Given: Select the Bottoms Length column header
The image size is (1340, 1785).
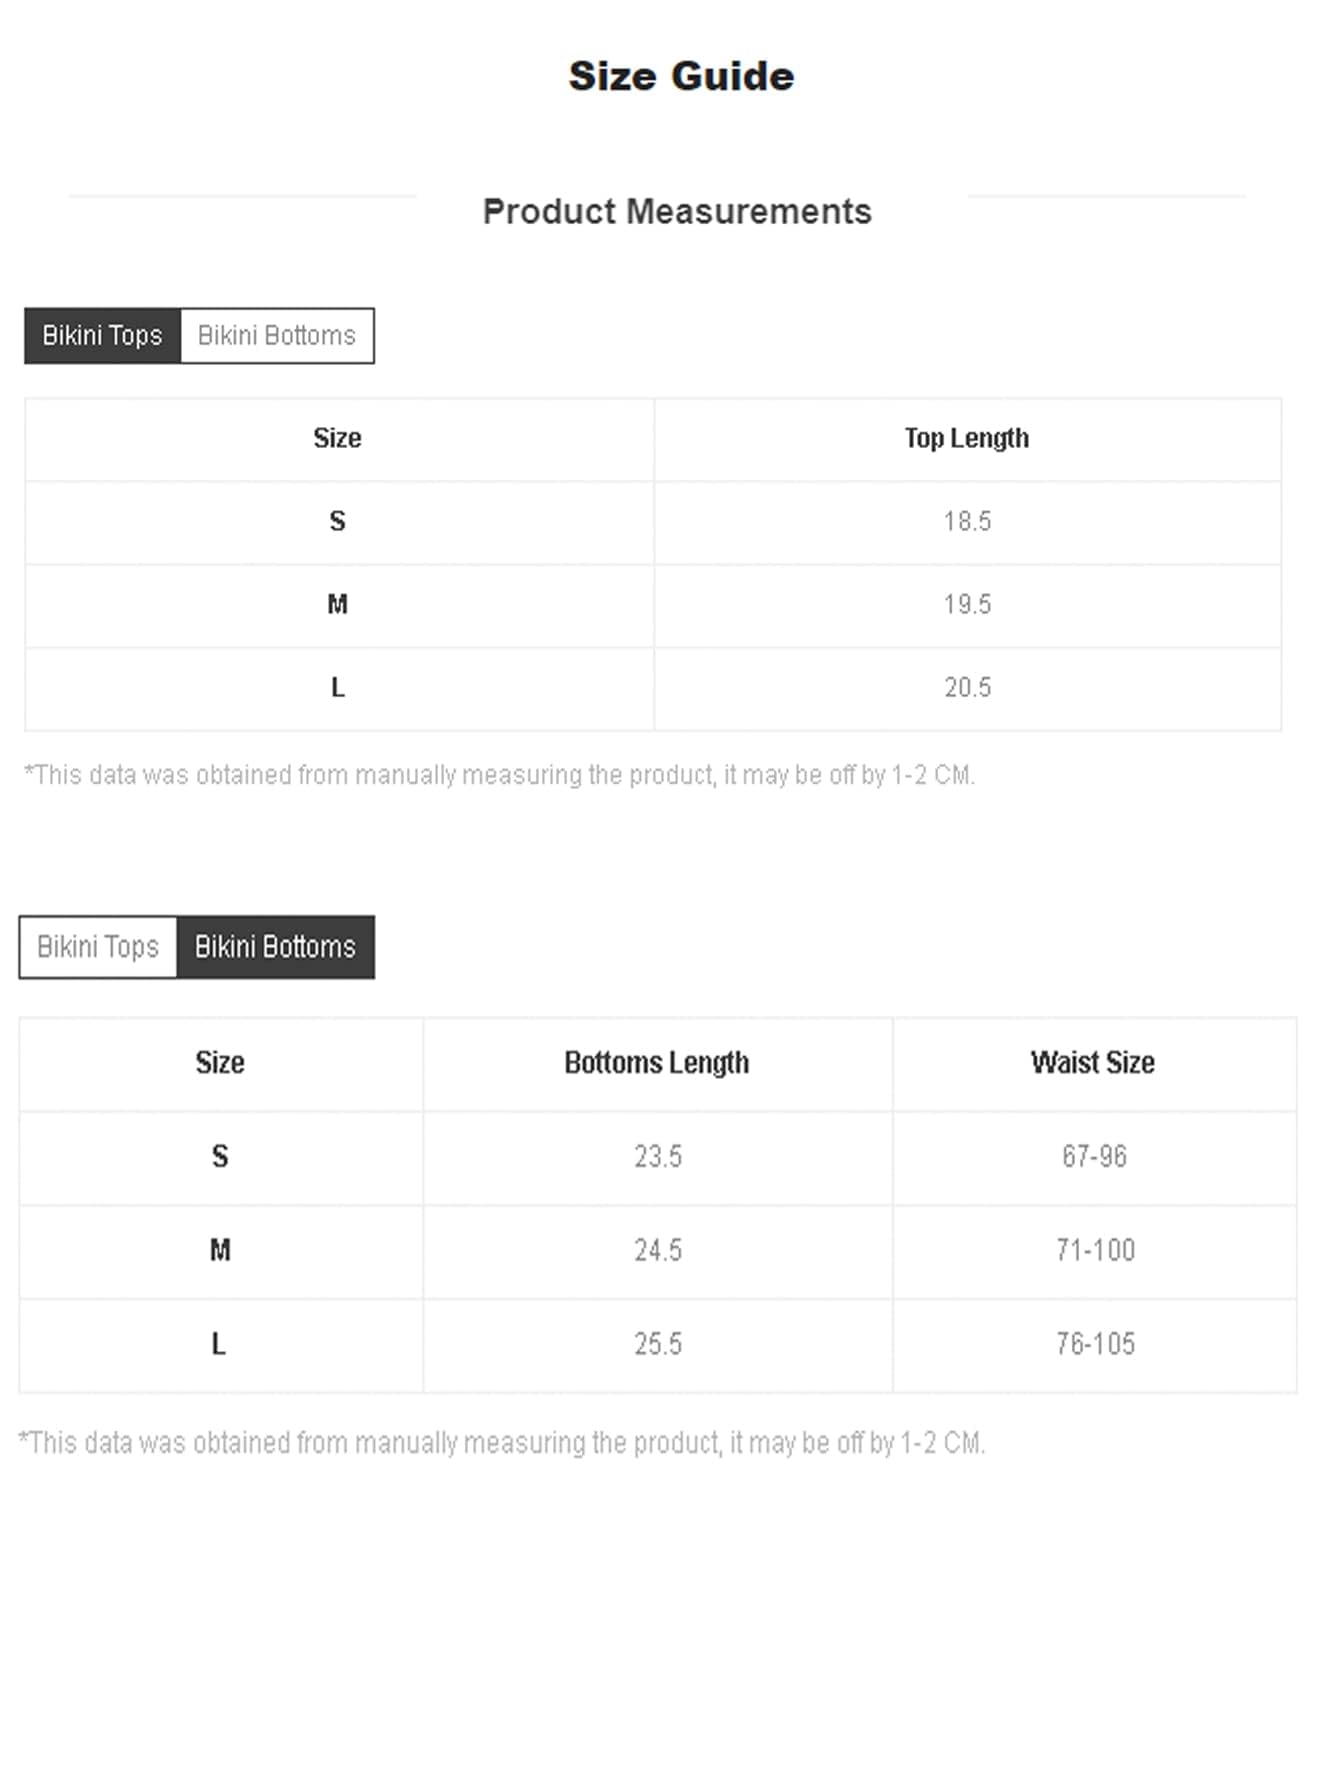Looking at the screenshot, I should (656, 1063).
